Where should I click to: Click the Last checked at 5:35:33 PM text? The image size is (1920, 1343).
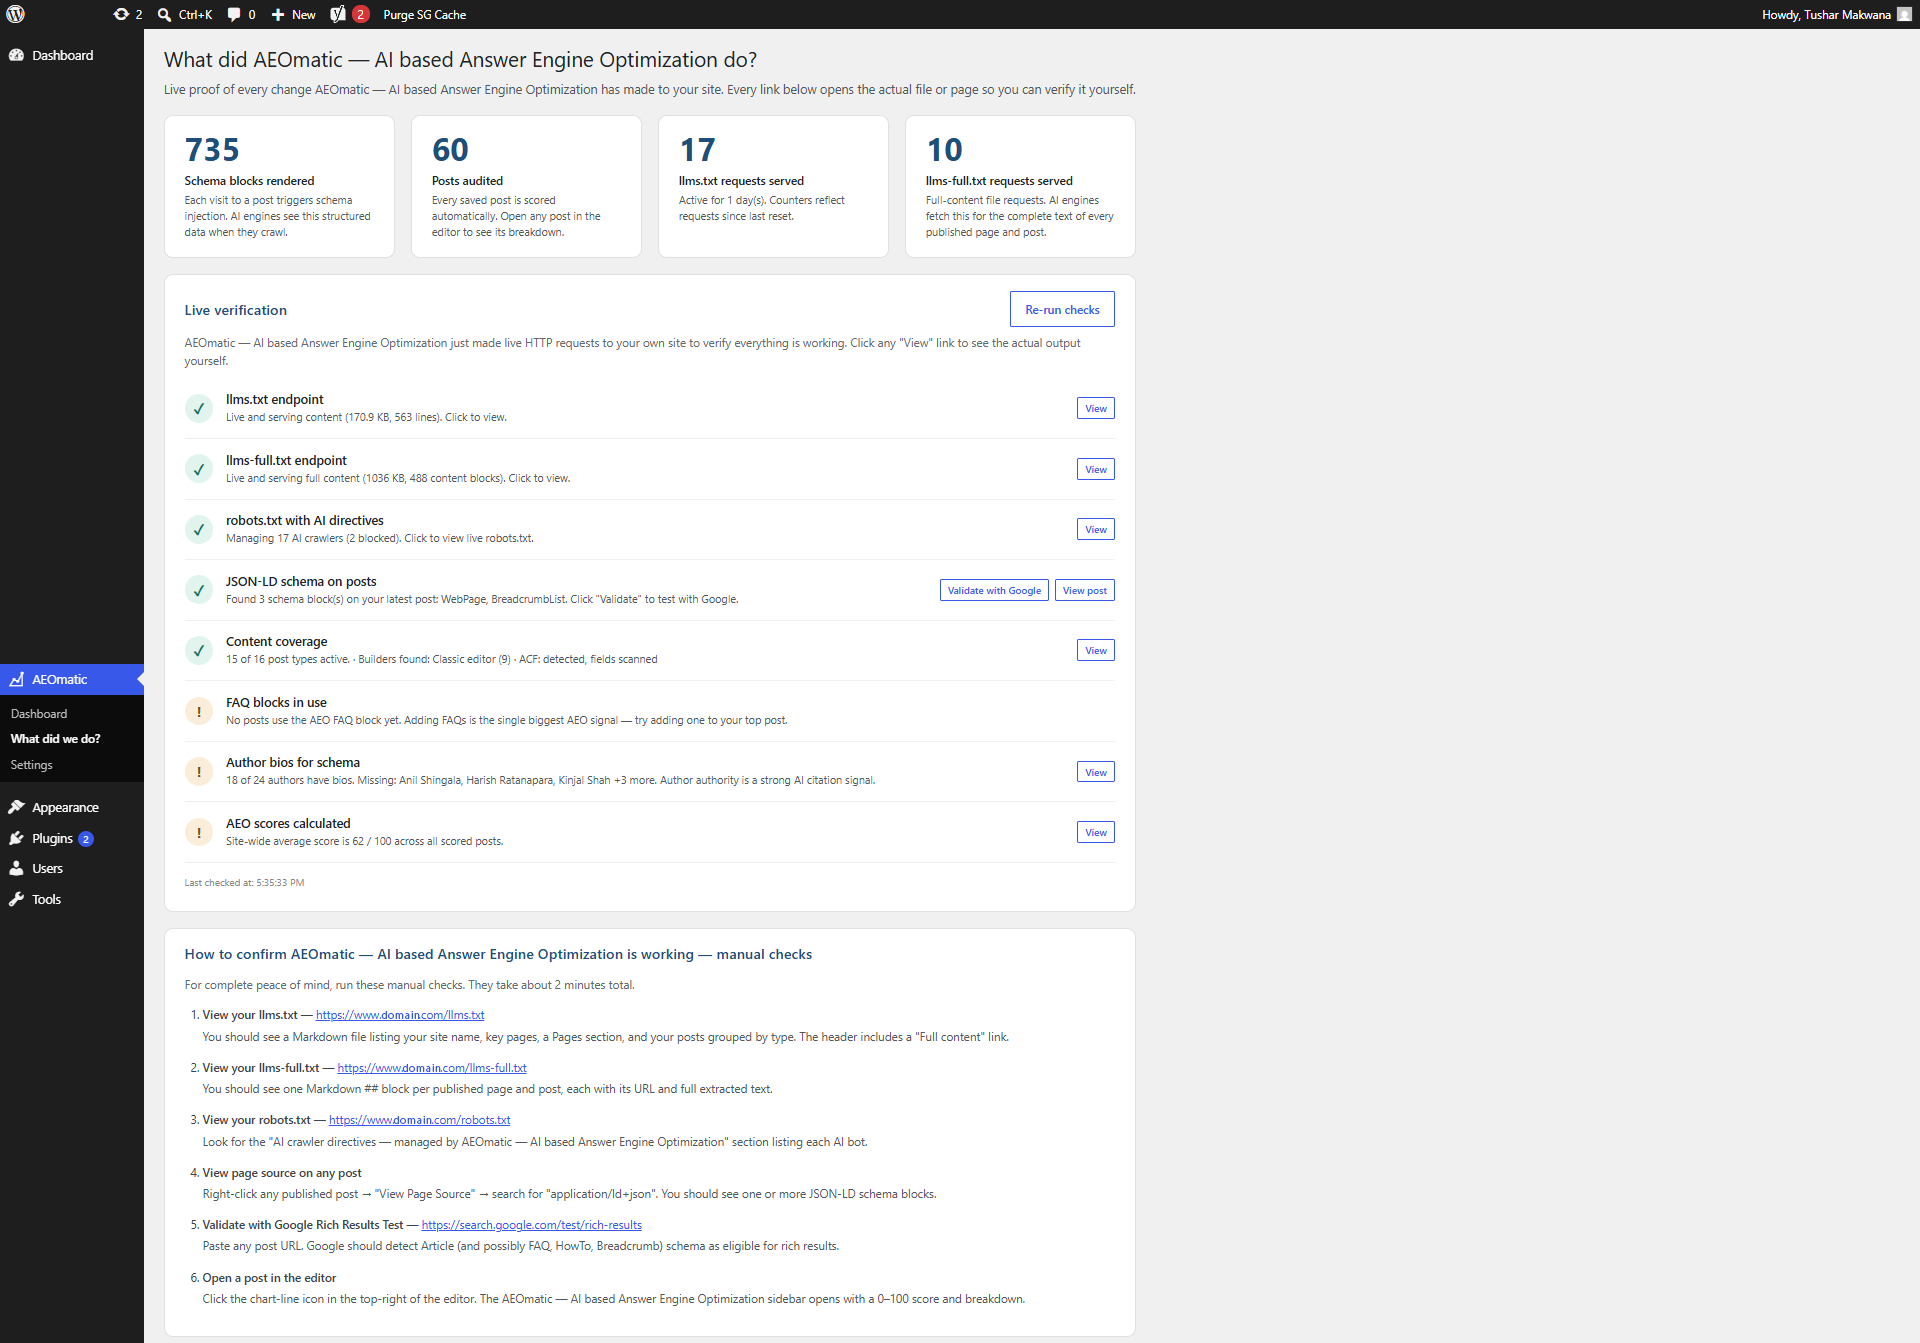click(x=244, y=883)
